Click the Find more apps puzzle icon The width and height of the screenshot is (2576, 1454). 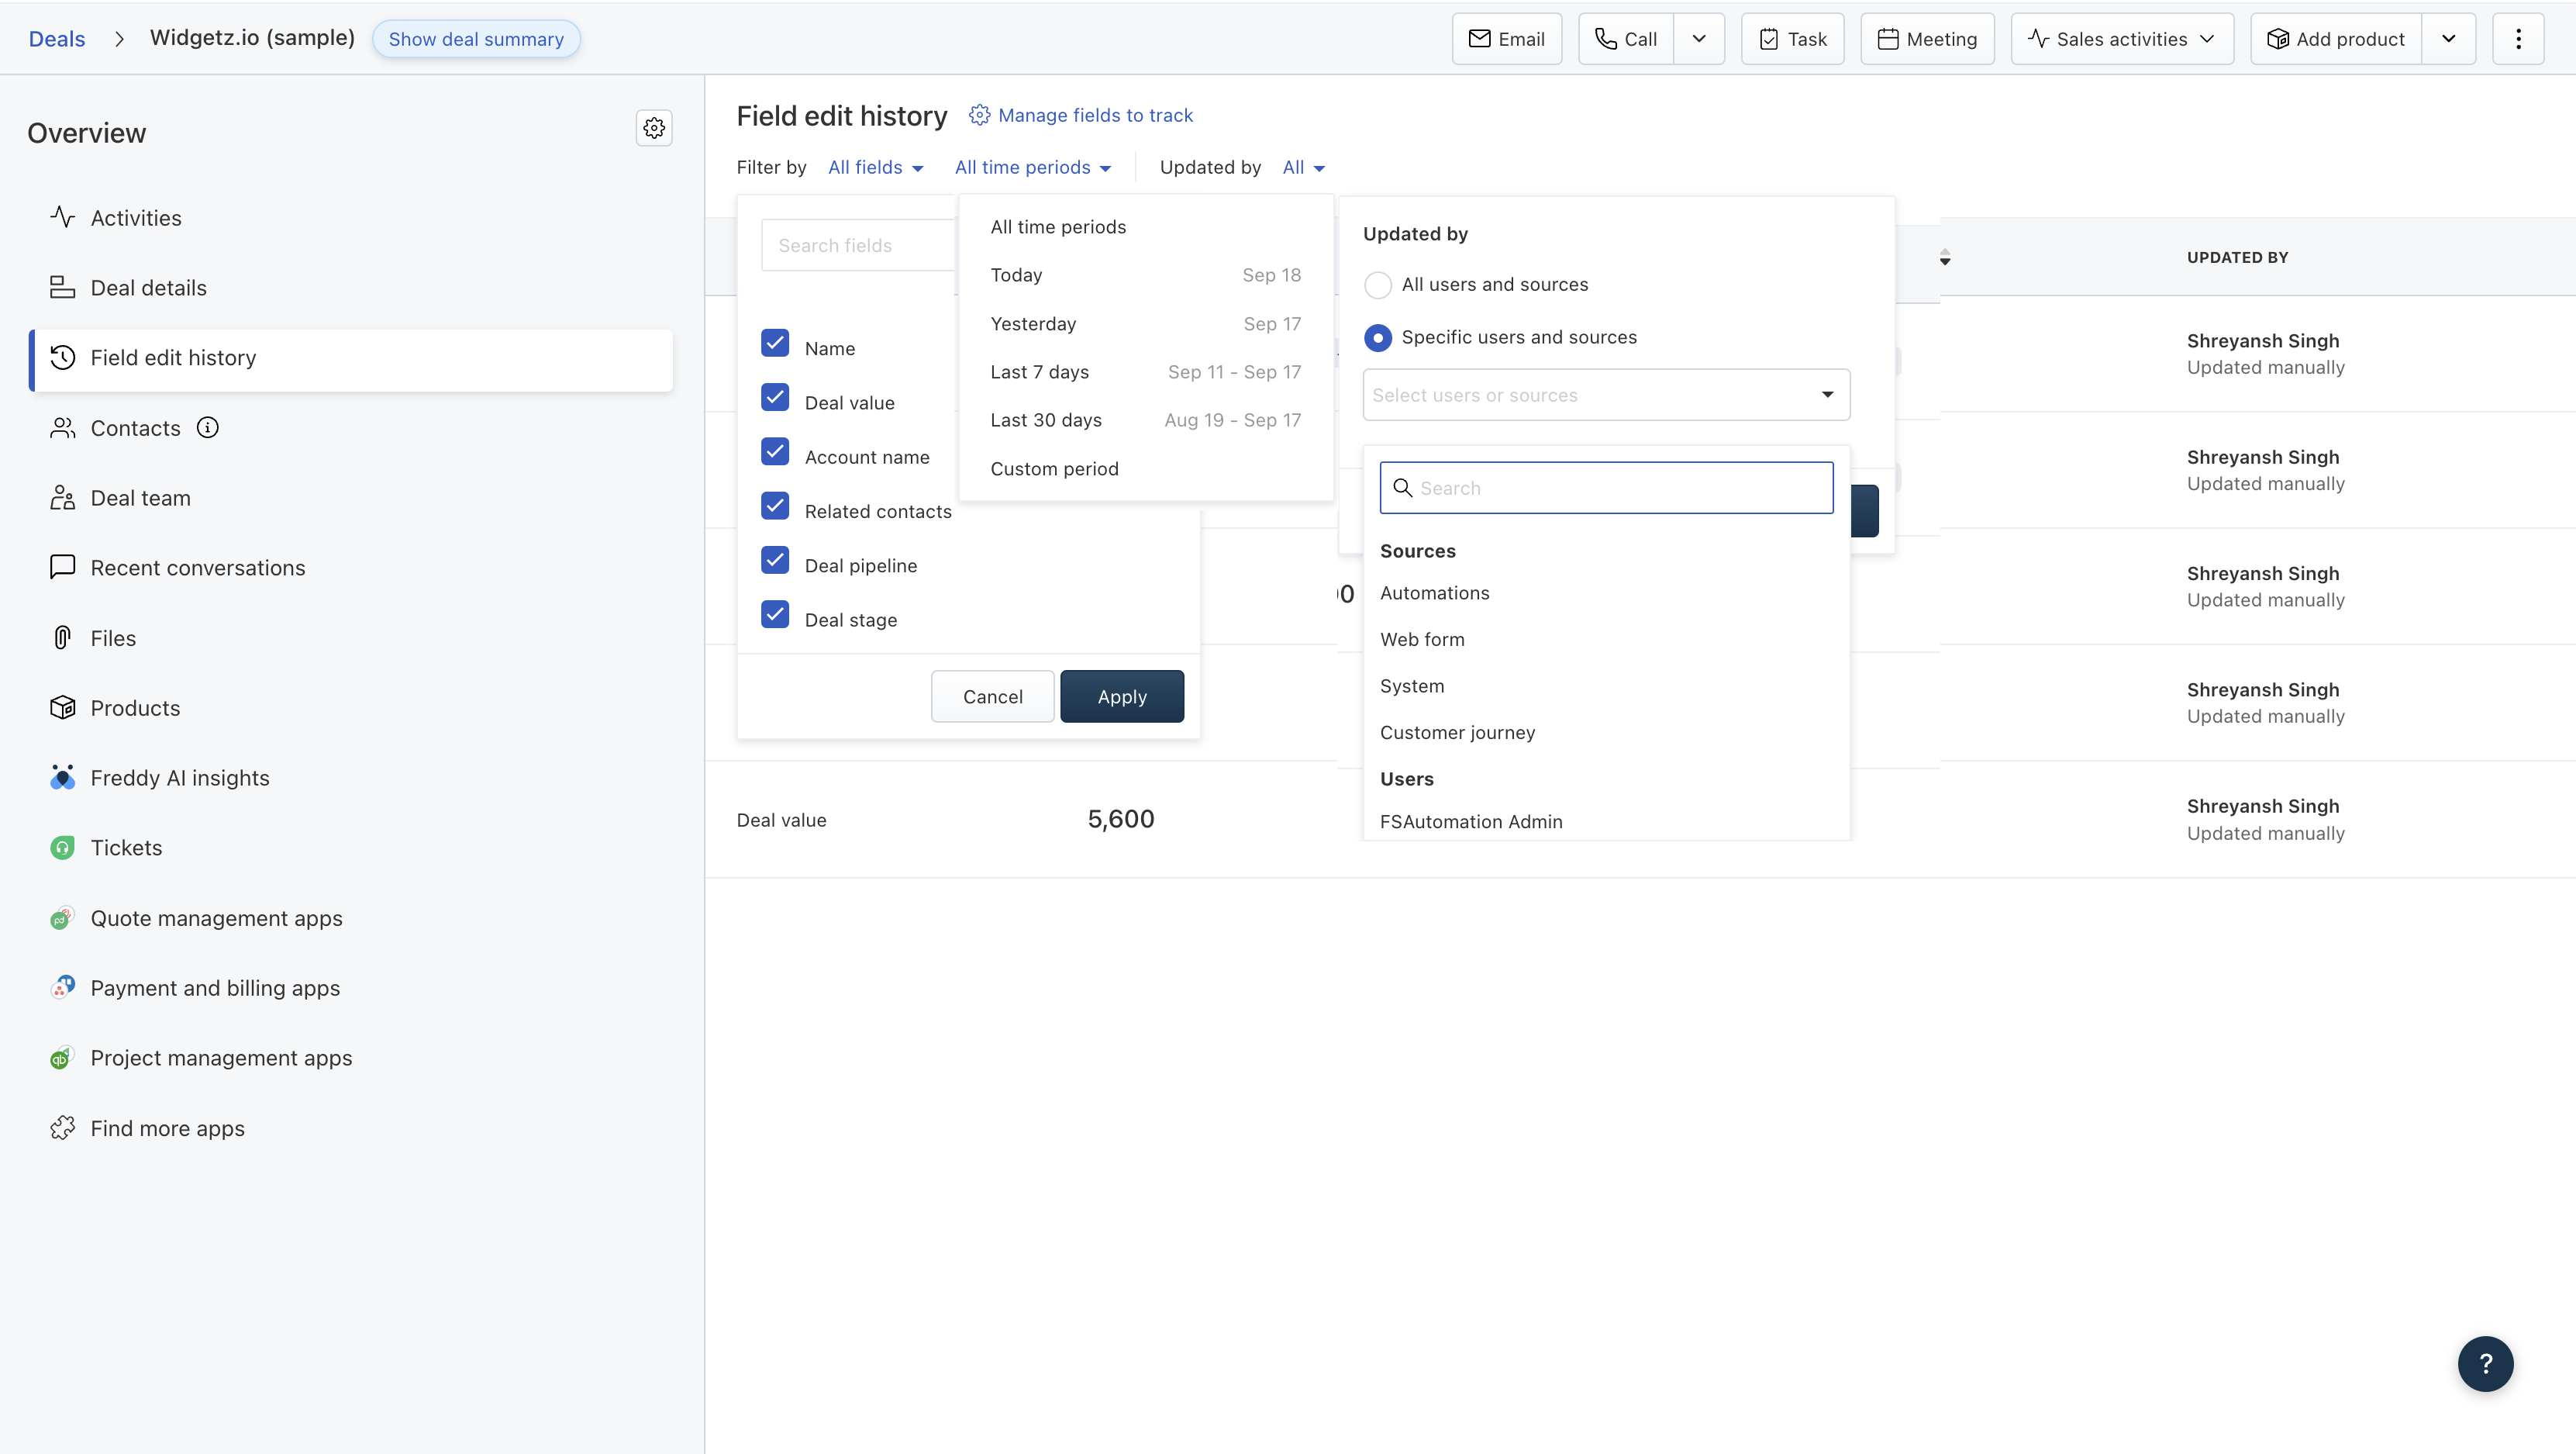pos(62,1128)
